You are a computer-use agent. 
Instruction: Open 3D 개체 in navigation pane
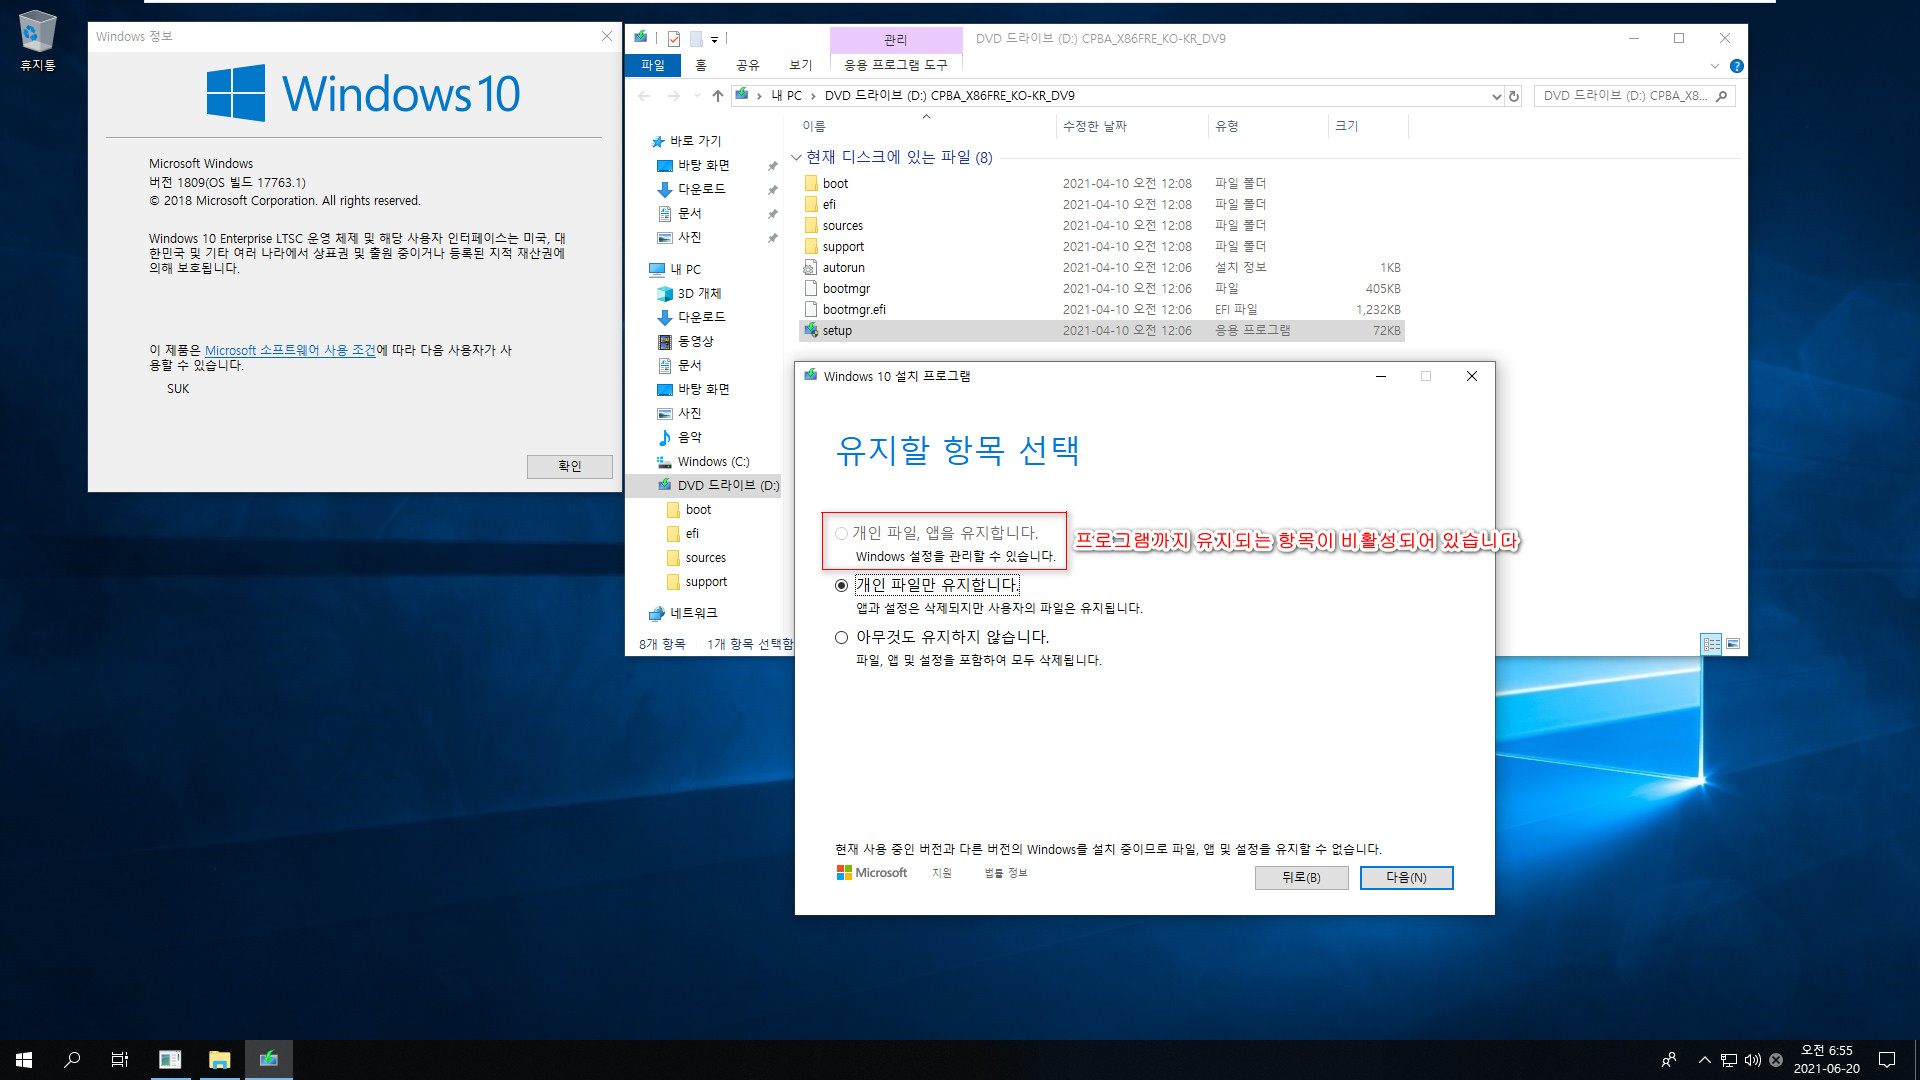[699, 293]
